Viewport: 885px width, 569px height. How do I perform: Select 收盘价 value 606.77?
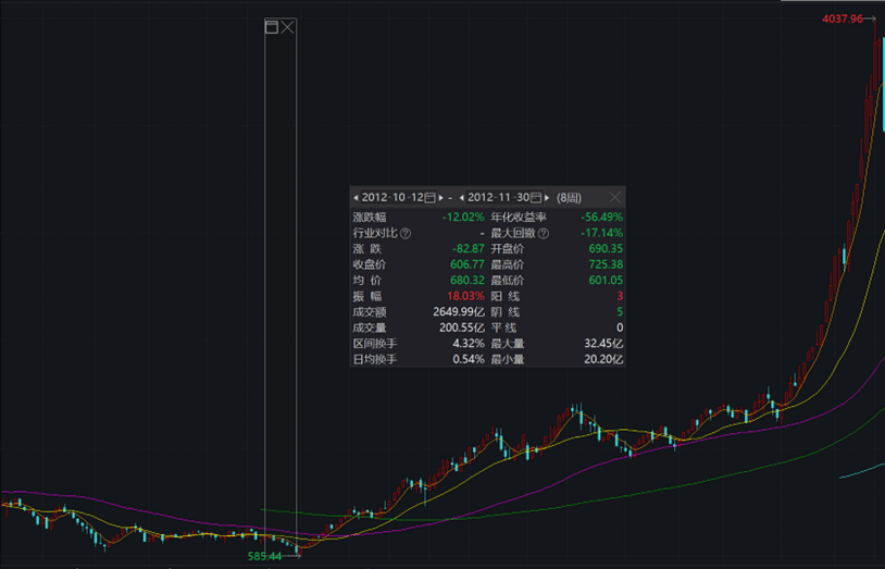(467, 265)
